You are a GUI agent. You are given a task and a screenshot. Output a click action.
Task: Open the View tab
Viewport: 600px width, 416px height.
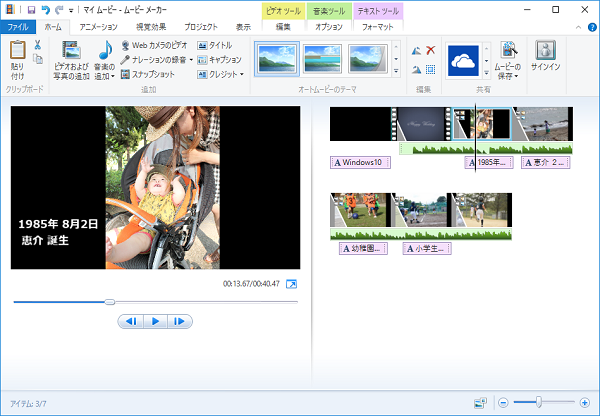tap(243, 27)
